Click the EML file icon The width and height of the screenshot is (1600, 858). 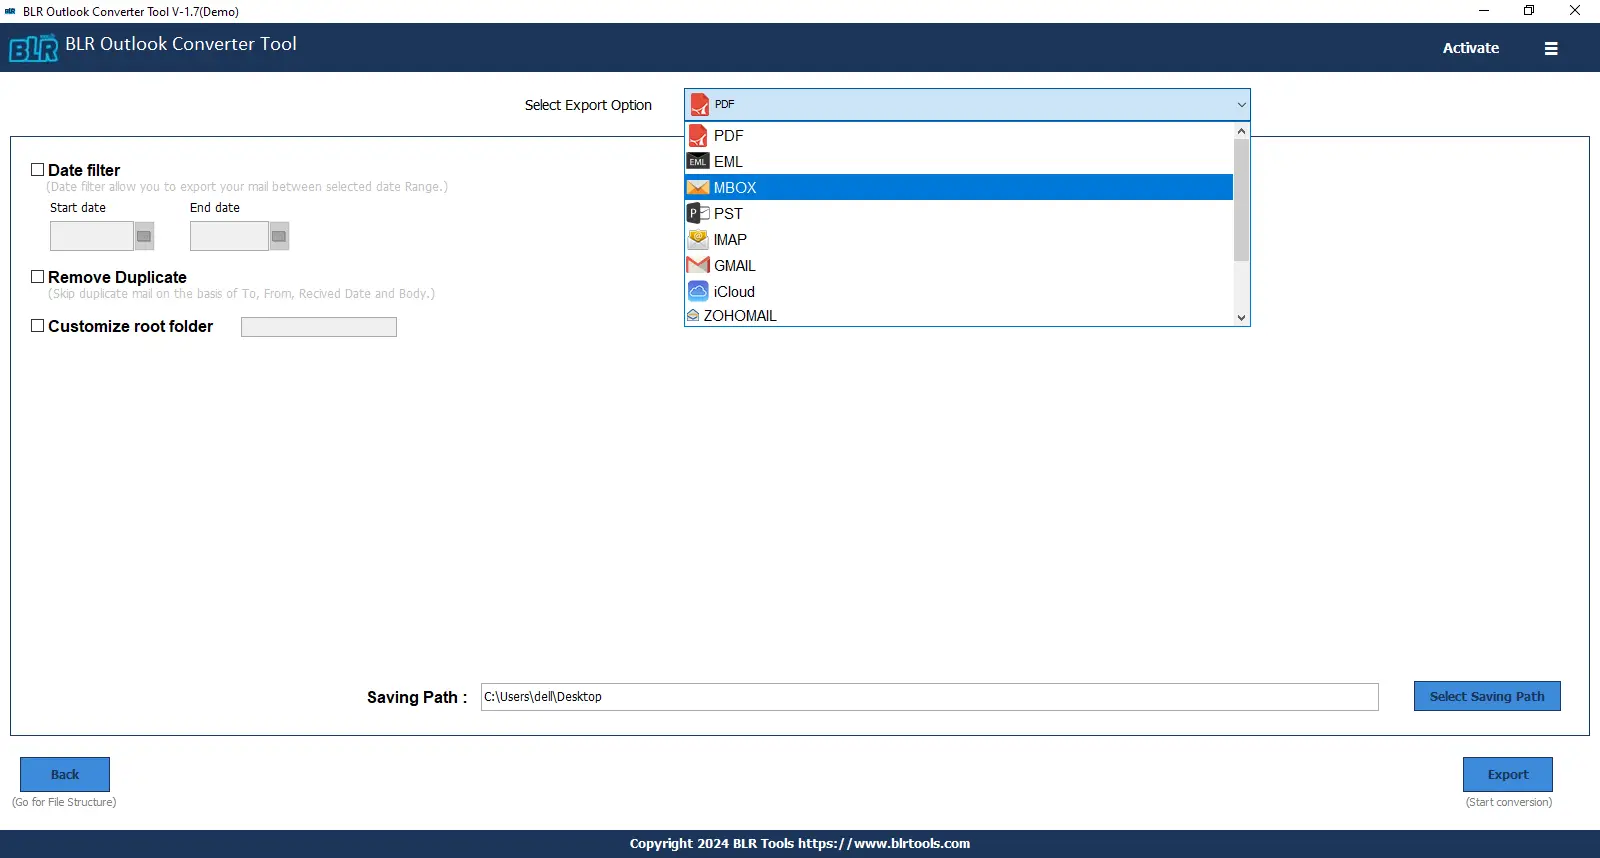(x=698, y=161)
